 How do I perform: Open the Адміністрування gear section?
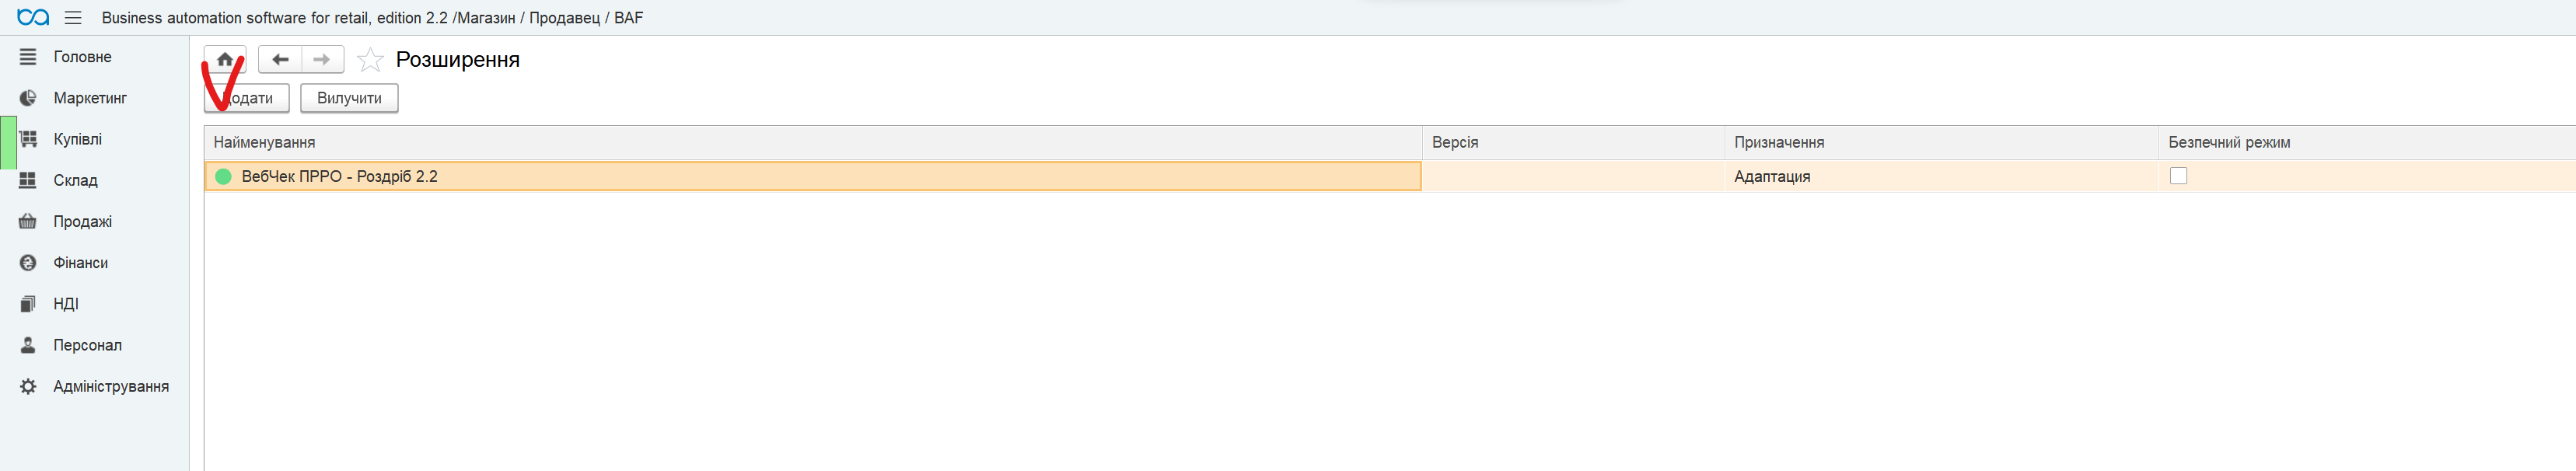pos(110,387)
